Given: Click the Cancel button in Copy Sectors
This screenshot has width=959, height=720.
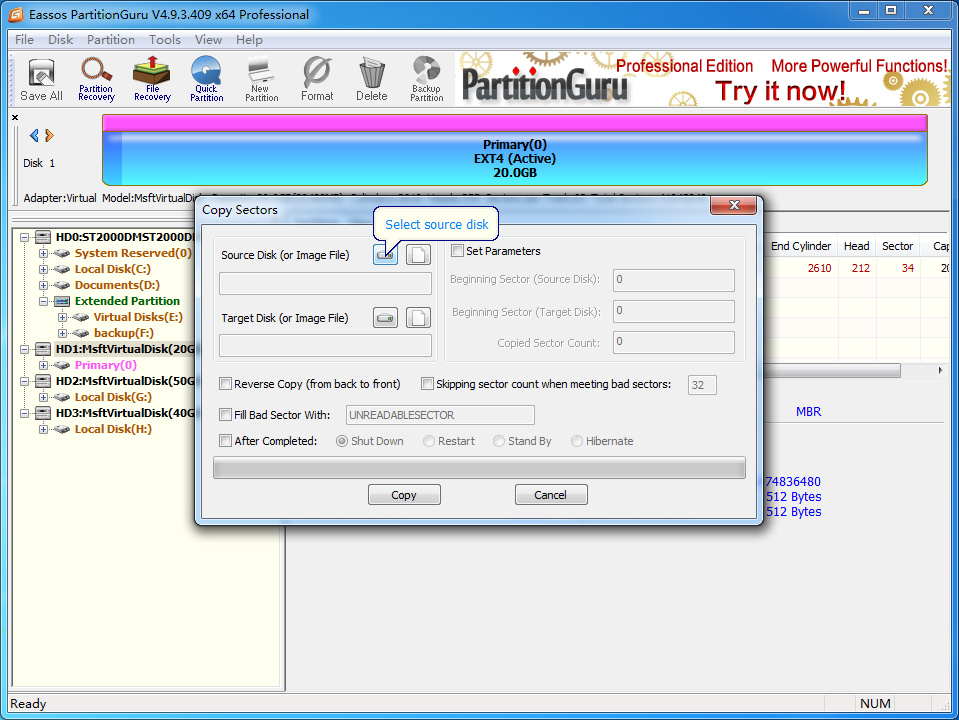Looking at the screenshot, I should point(550,495).
